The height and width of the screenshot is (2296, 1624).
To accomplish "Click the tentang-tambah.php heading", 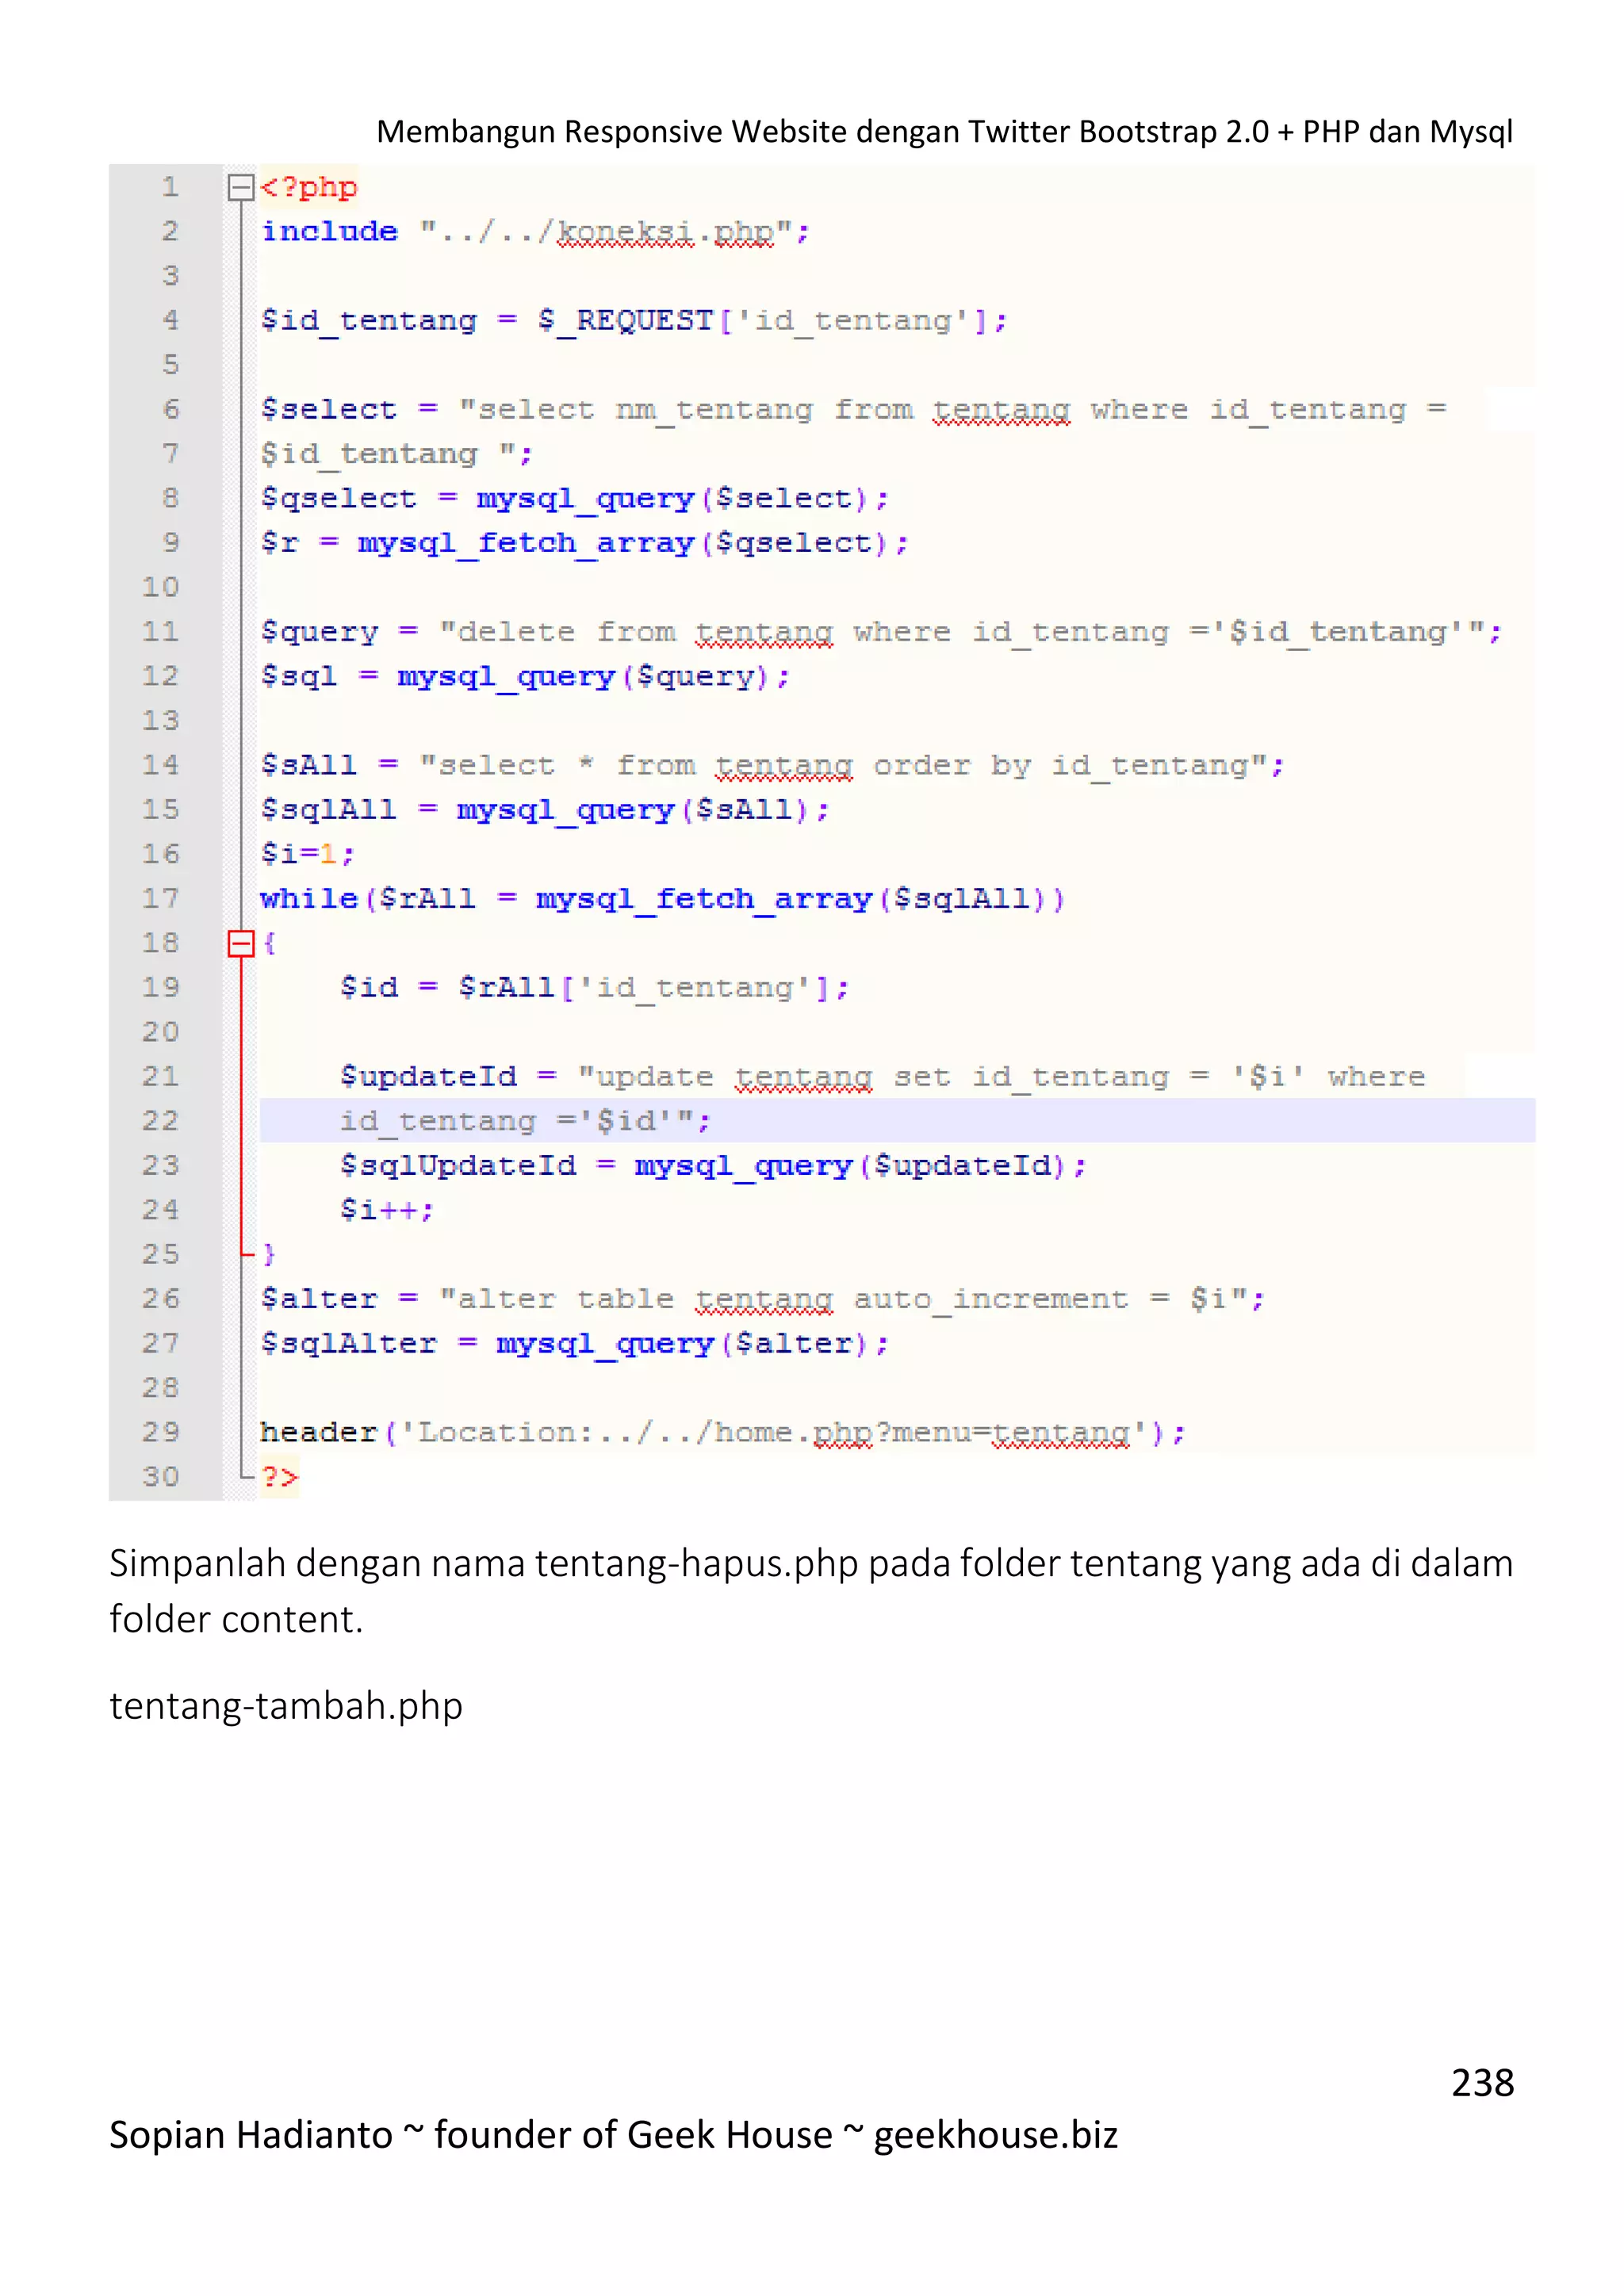I will (x=286, y=1705).
